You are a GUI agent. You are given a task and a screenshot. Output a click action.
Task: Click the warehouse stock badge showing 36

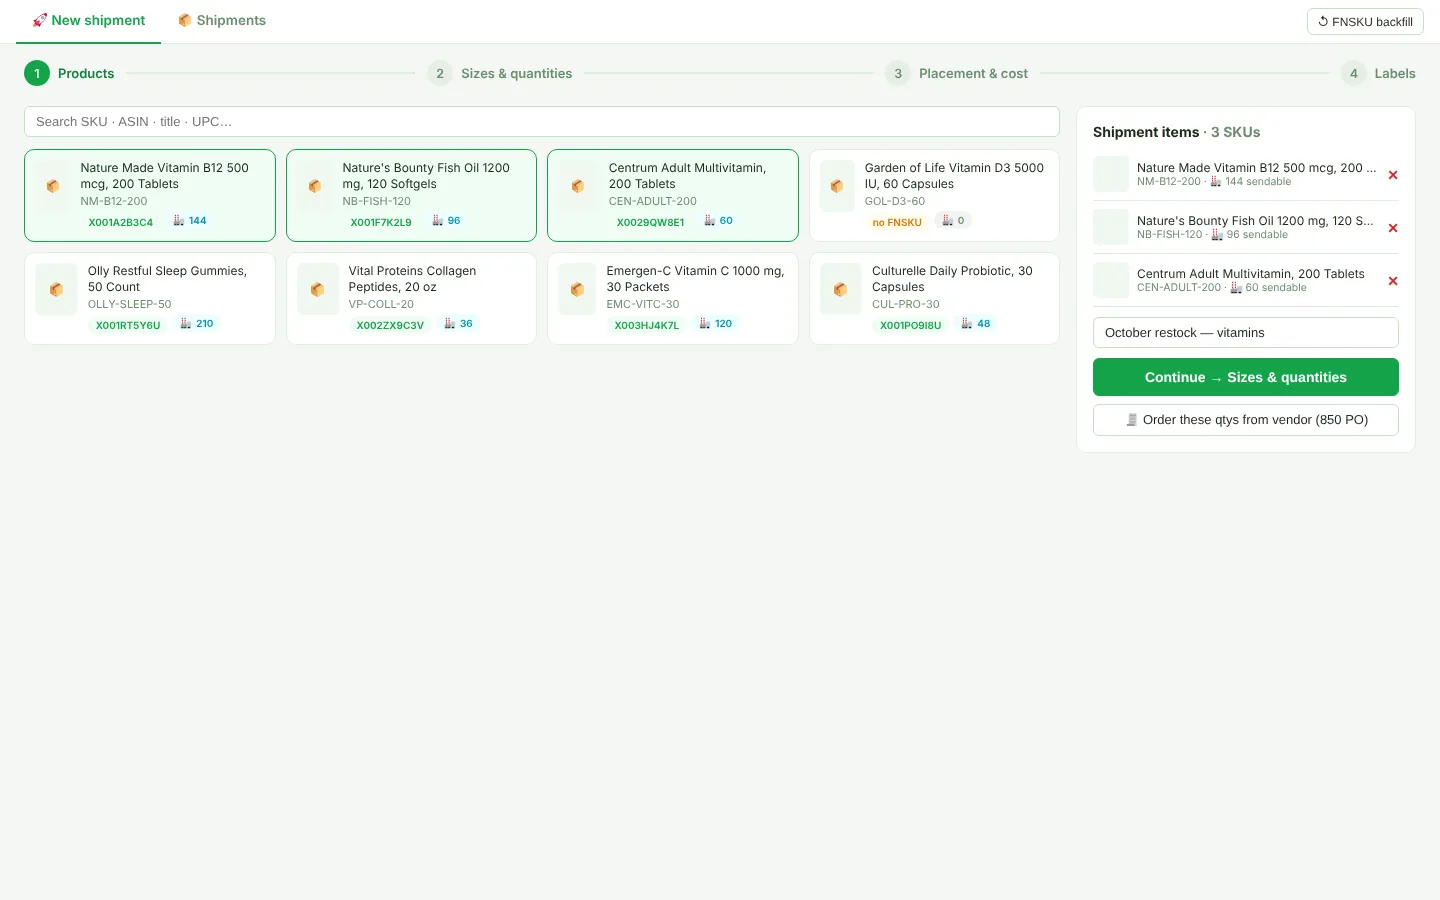point(458,324)
